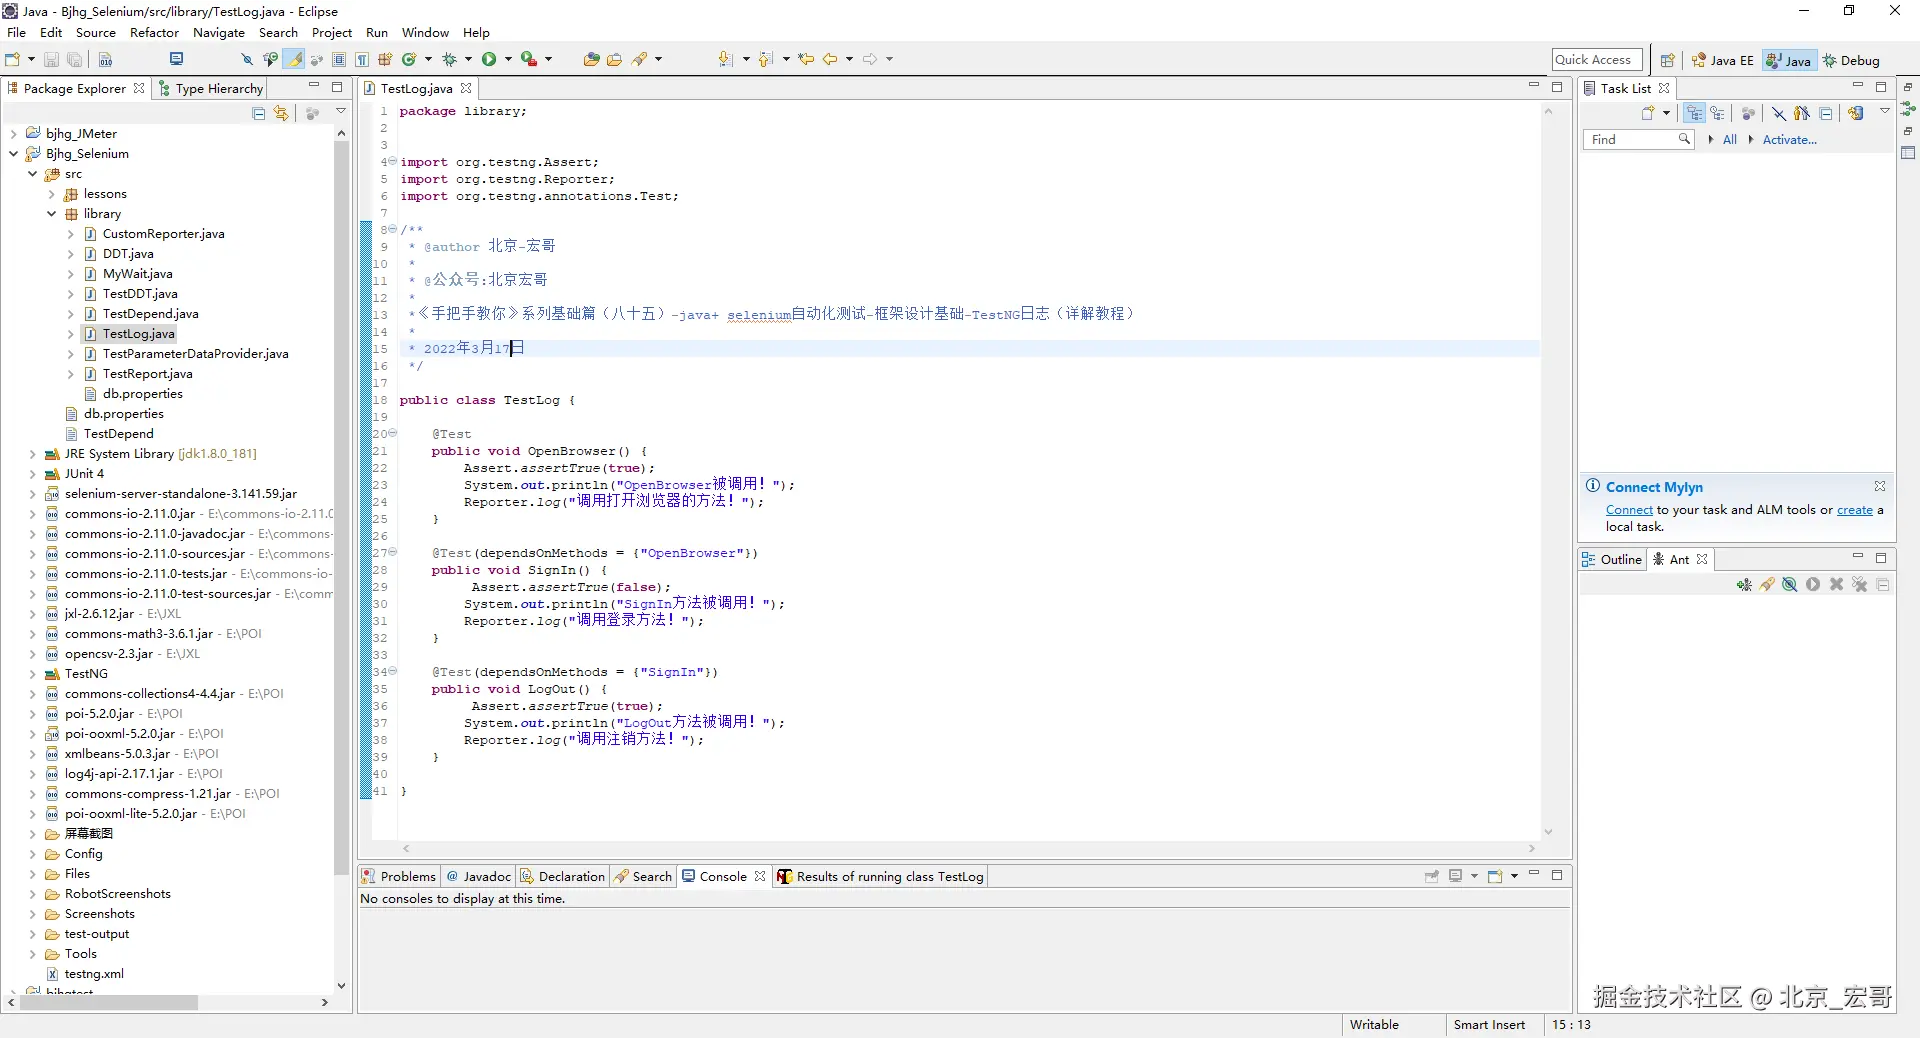The height and width of the screenshot is (1038, 1920).
Task: Toggle Hide Completed Tasks in Task List
Action: (x=1778, y=113)
